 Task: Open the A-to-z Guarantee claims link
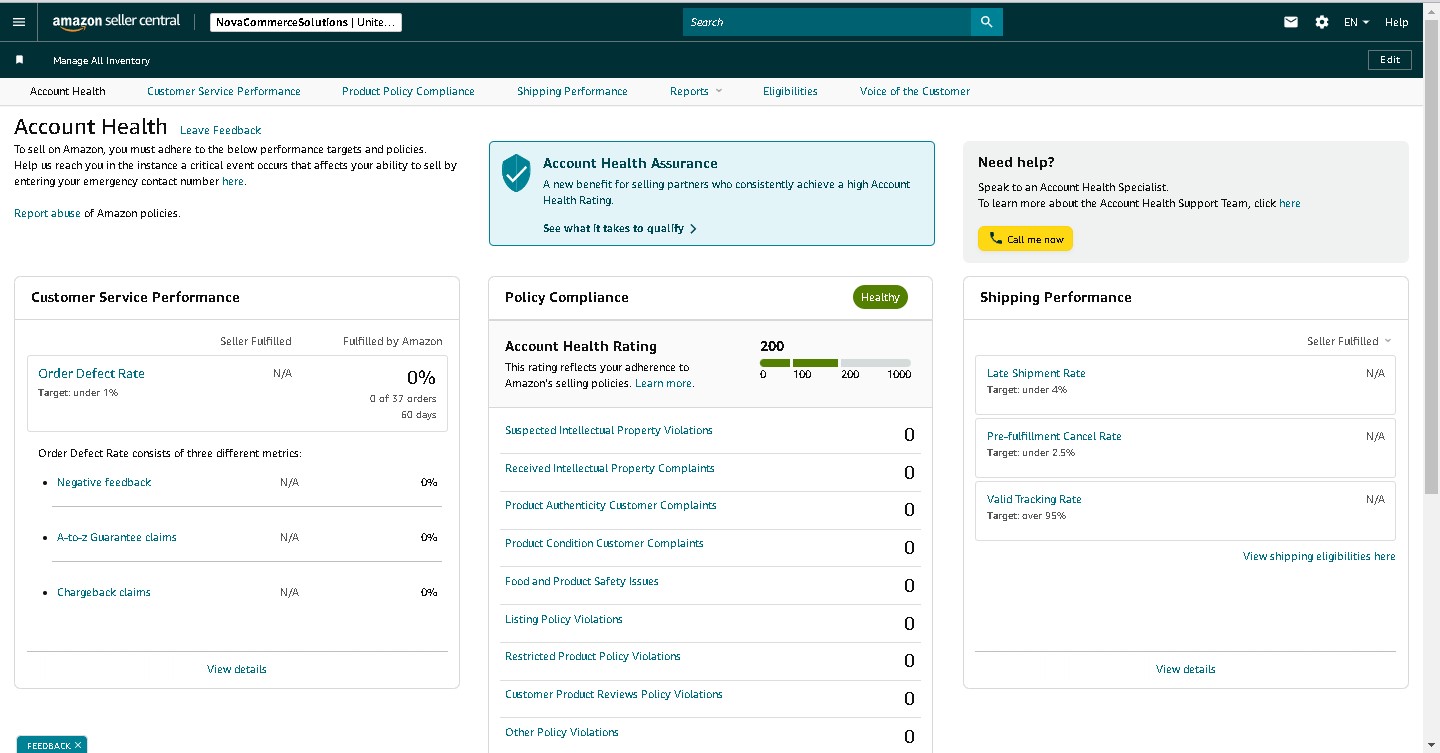[117, 537]
